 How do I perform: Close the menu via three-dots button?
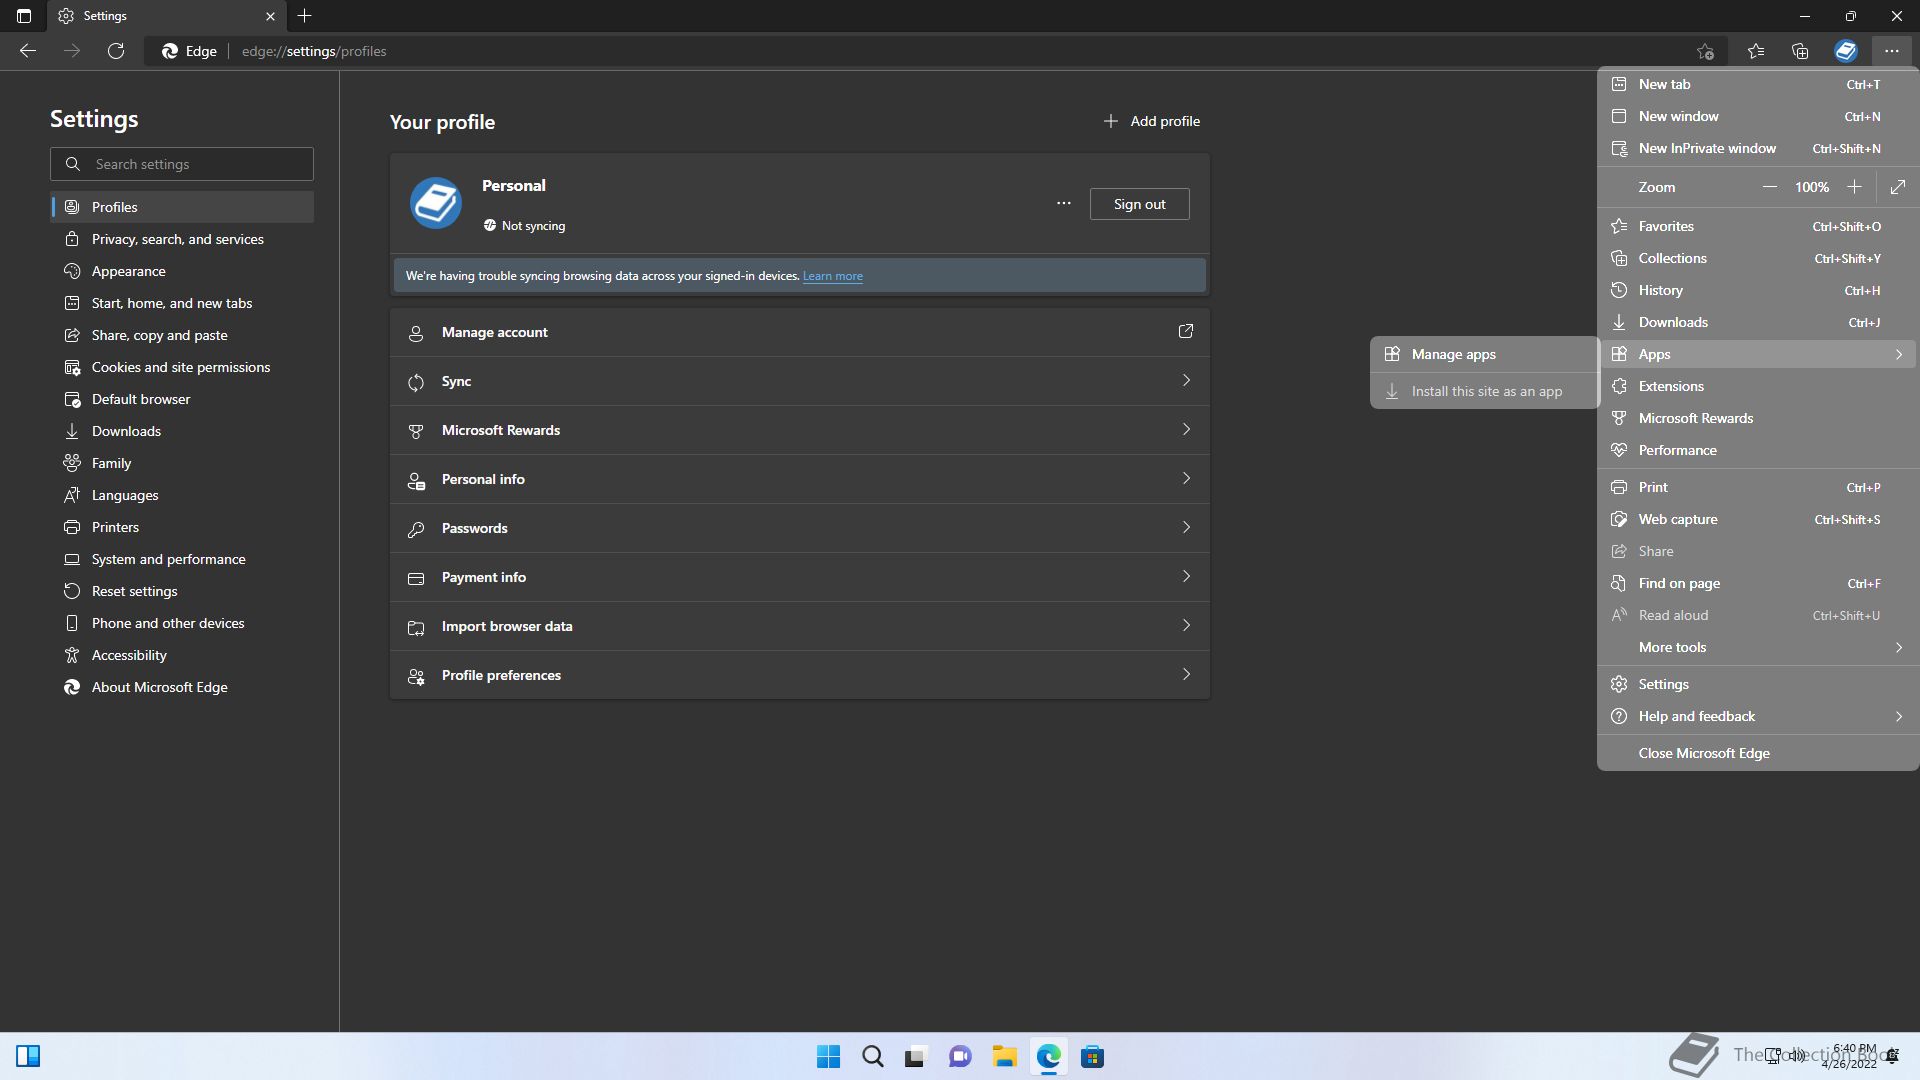(1891, 51)
